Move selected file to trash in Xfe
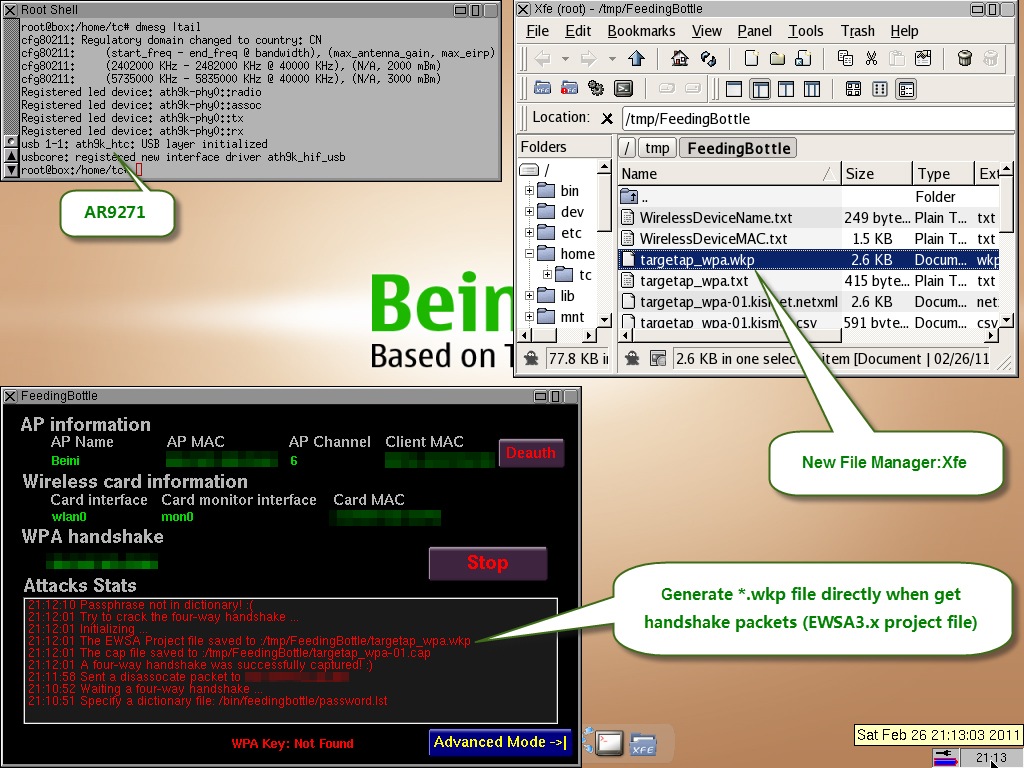Viewport: 1024px width, 768px height. [x=965, y=59]
